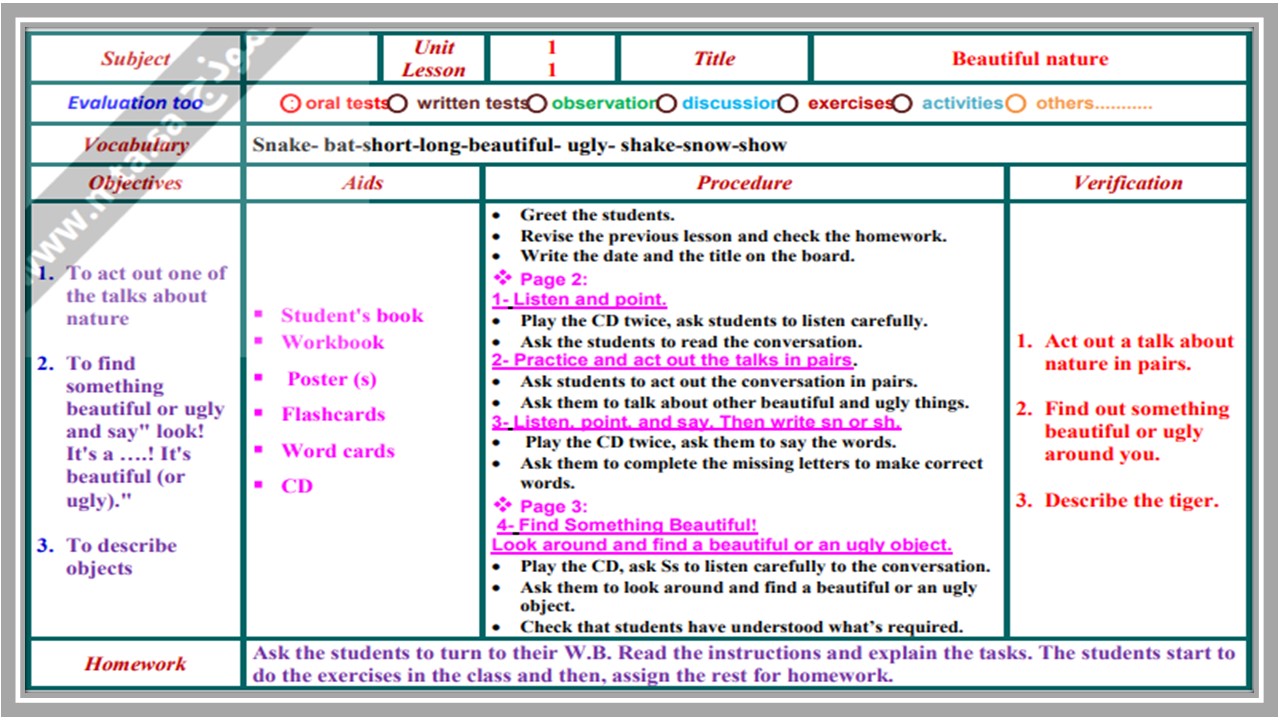1280x720 pixels.
Task: Click the 'Page 2:' heading
Action: [553, 279]
